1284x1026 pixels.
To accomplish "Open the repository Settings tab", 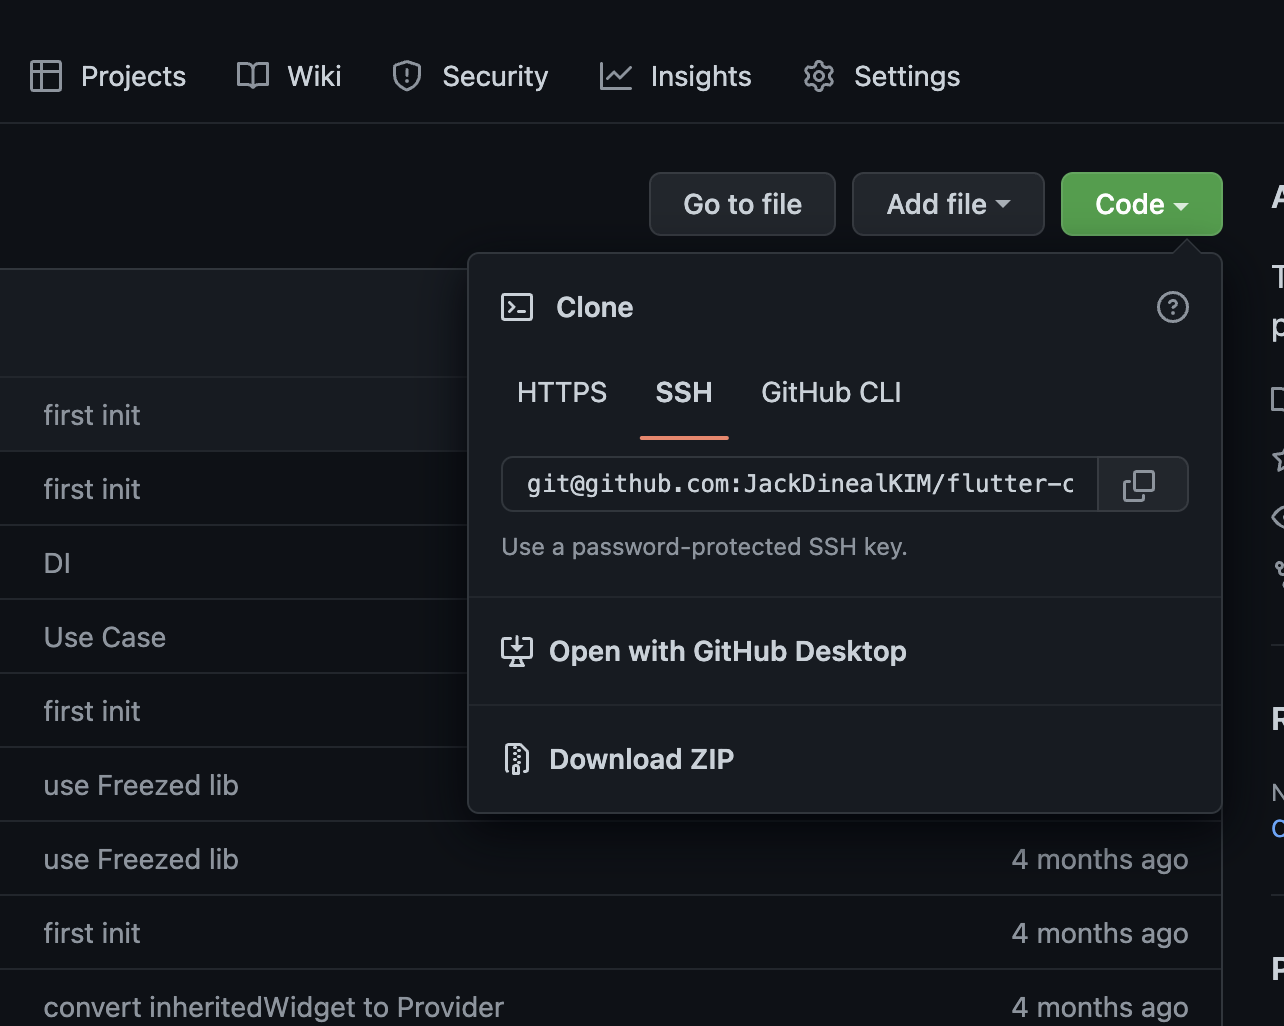I will [881, 76].
